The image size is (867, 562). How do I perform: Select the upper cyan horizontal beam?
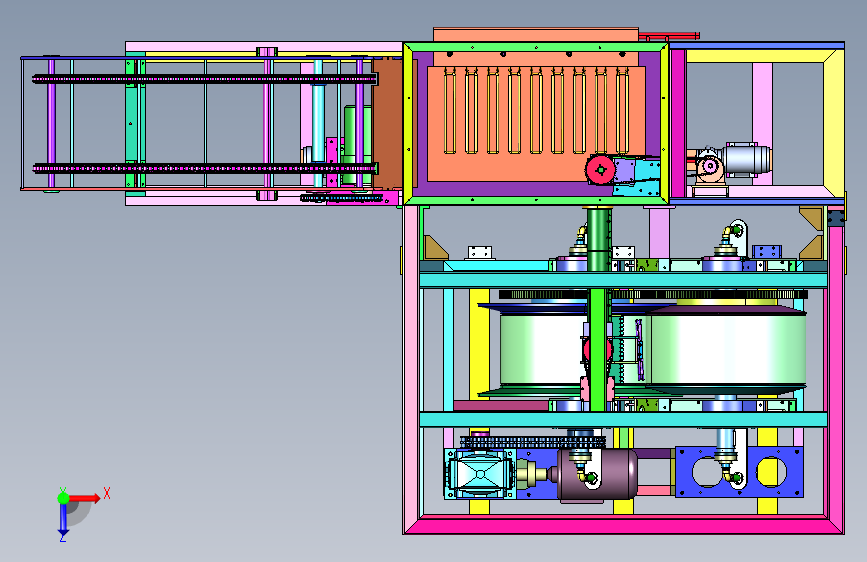623,280
